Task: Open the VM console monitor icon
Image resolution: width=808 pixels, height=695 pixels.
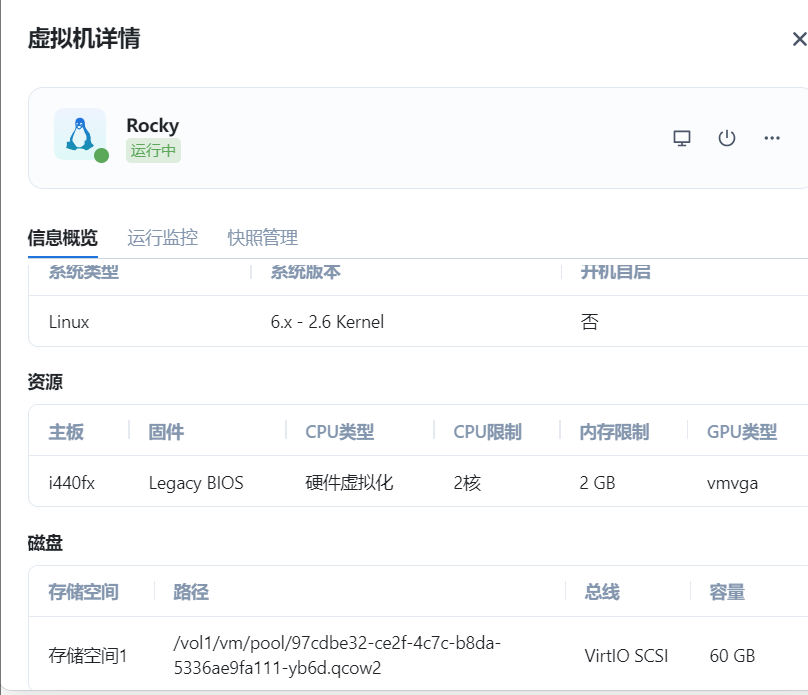Action: pyautogui.click(x=682, y=138)
